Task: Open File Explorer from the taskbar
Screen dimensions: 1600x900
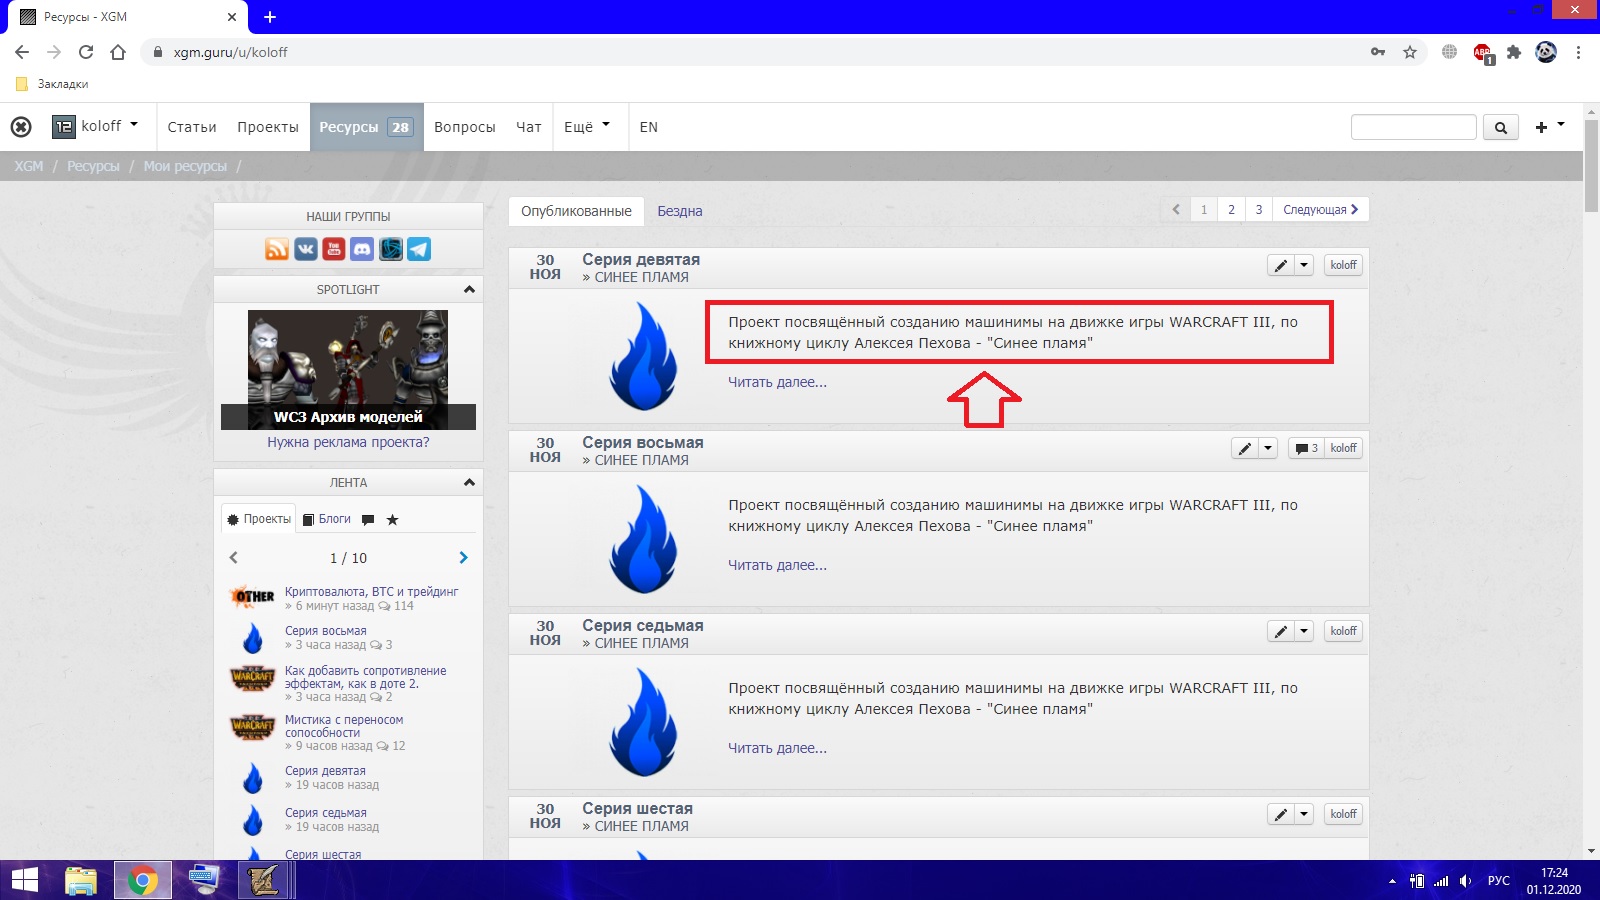Action: click(81, 880)
